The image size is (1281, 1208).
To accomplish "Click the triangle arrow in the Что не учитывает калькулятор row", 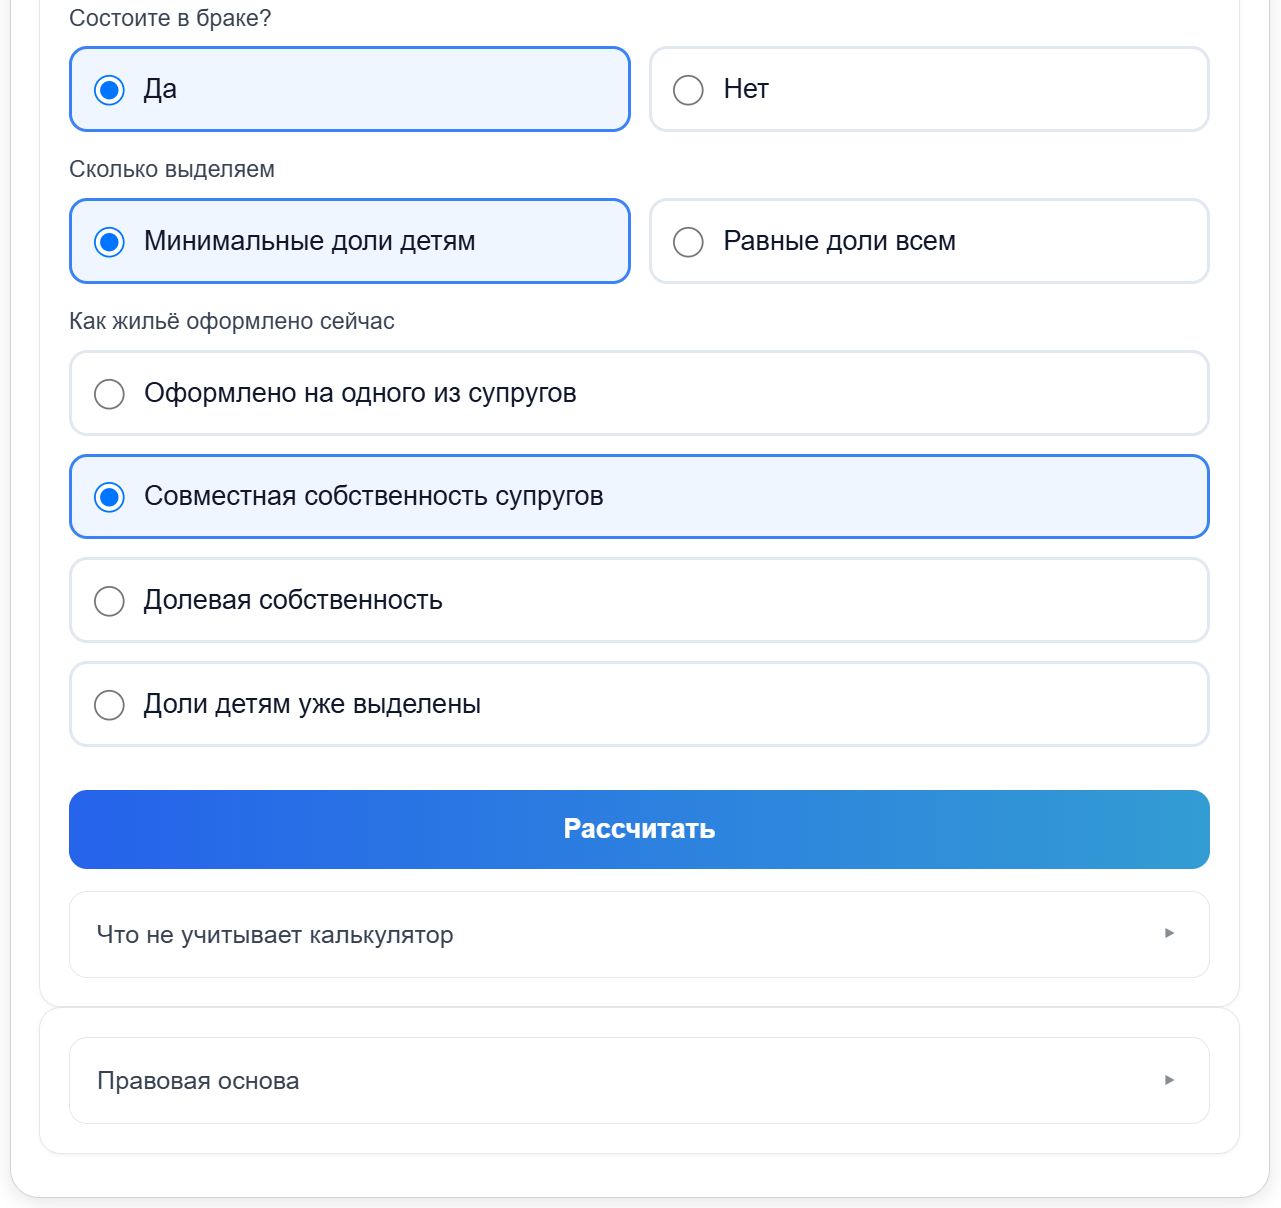I will pyautogui.click(x=1169, y=933).
